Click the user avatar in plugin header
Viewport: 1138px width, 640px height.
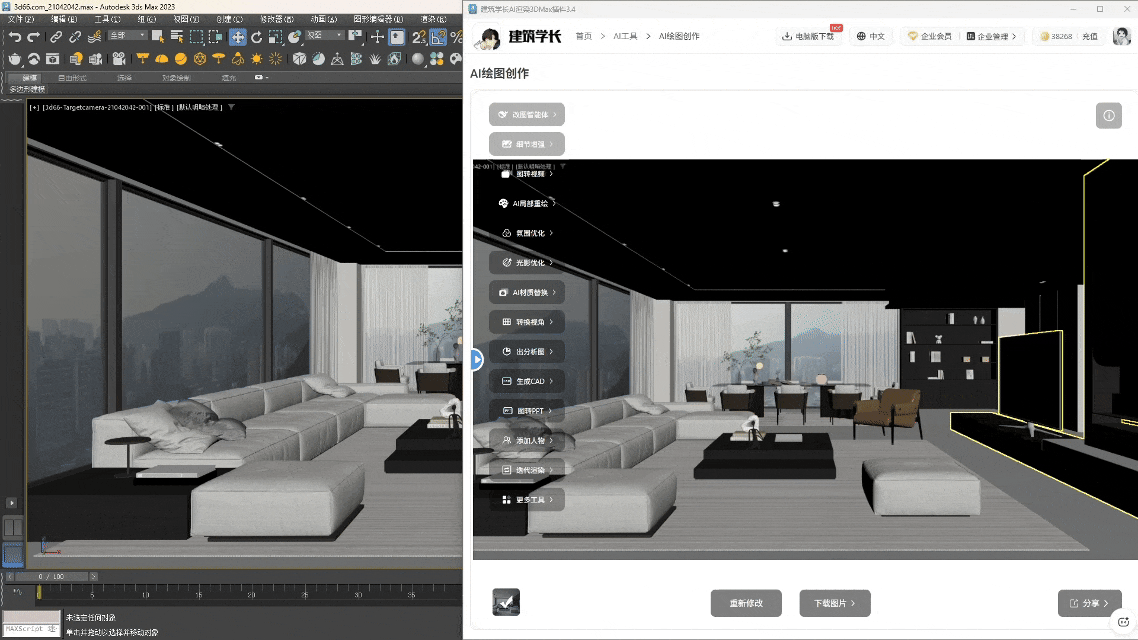1122,36
